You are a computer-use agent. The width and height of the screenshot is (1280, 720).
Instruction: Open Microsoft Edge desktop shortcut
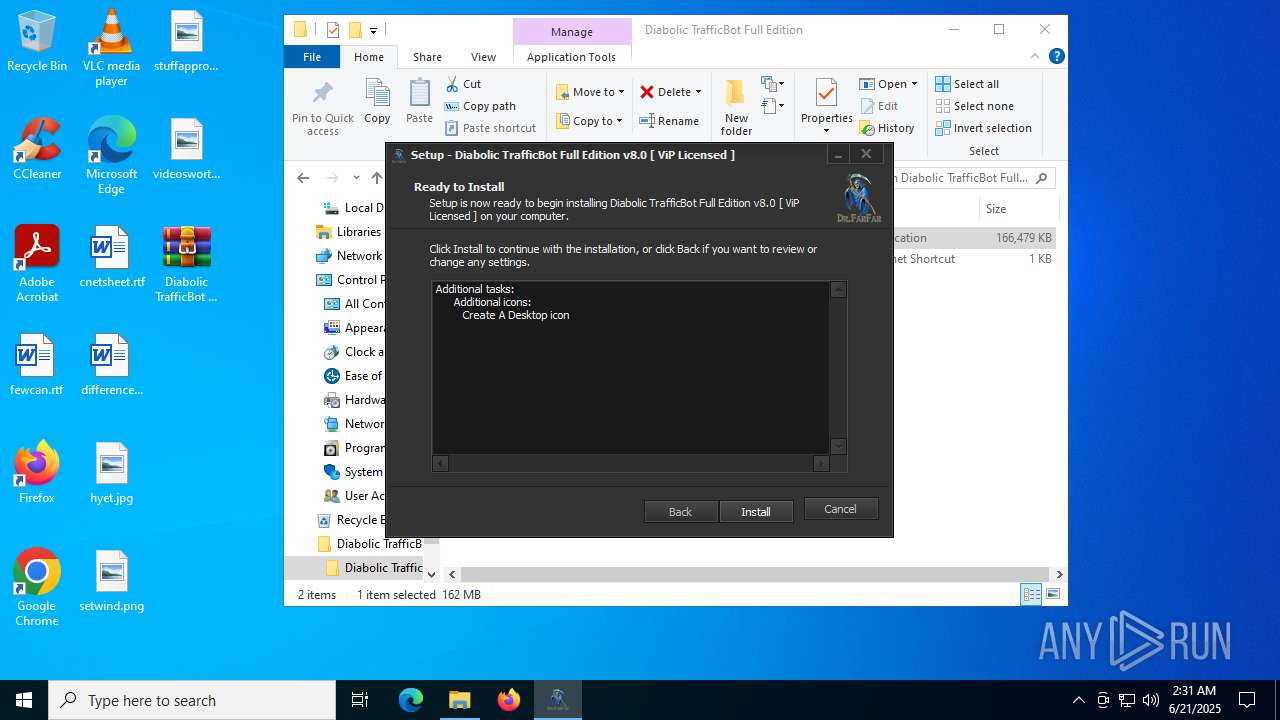111,155
